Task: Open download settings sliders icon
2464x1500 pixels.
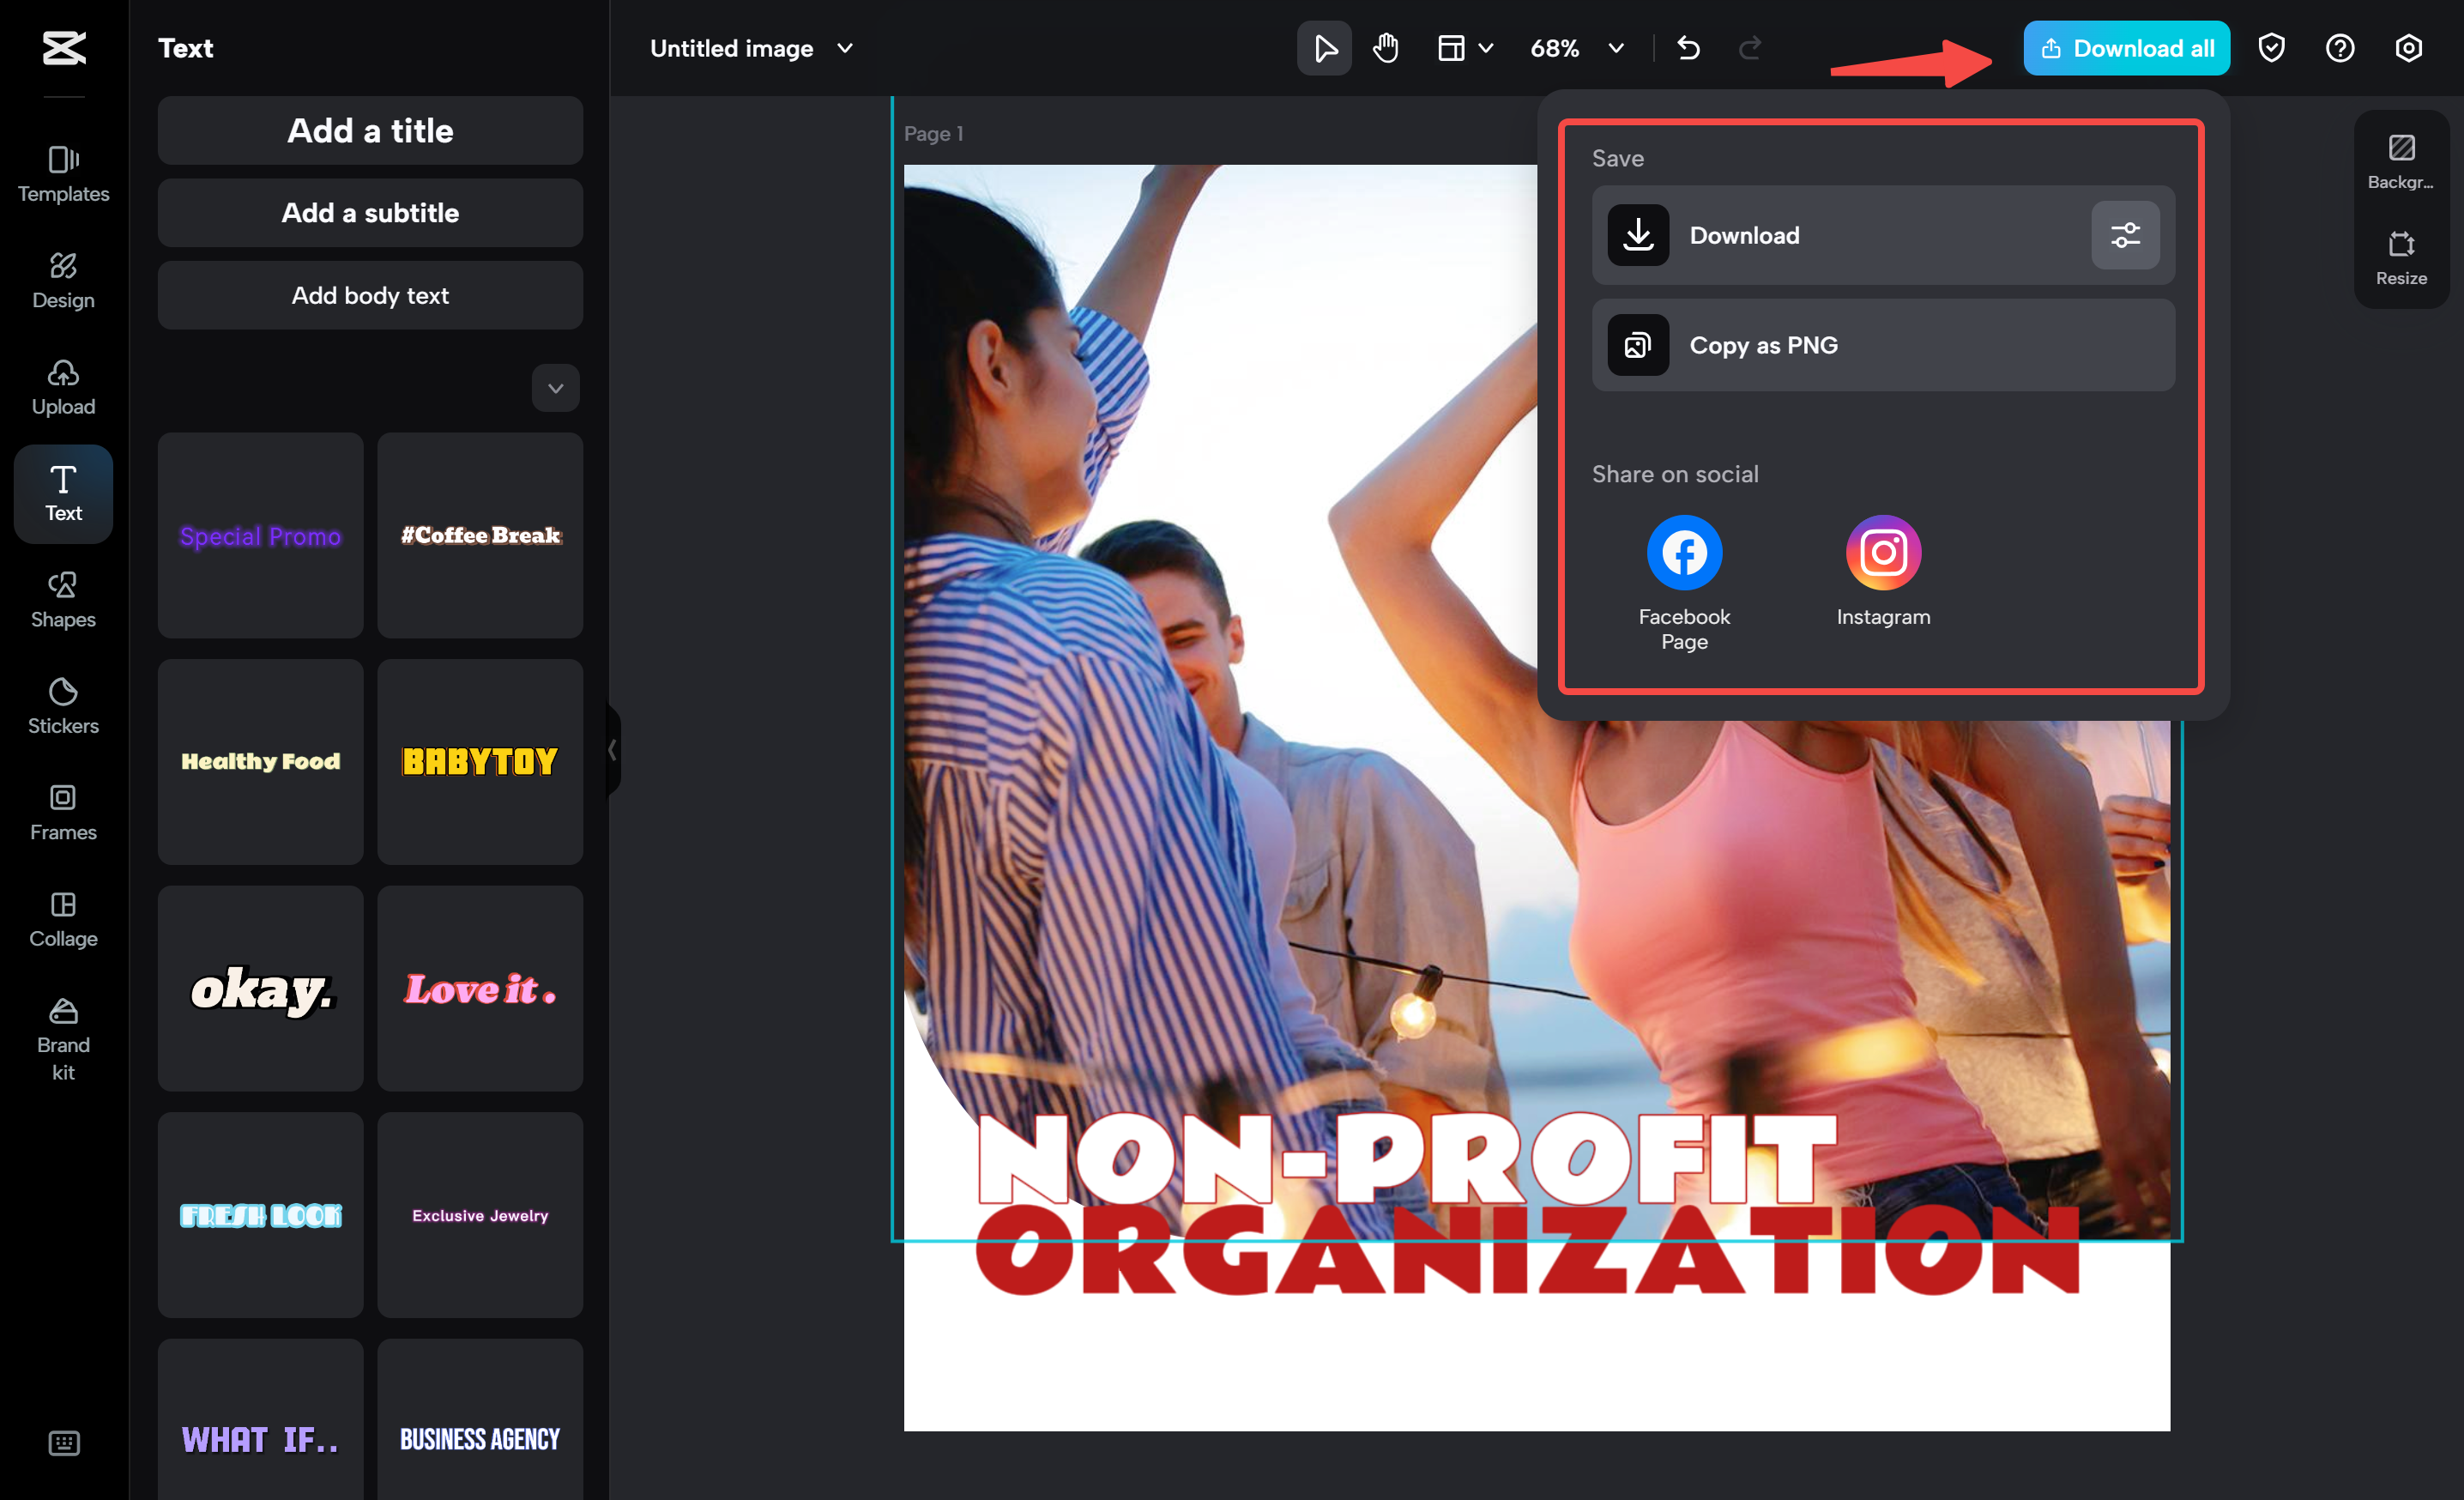Action: point(2125,235)
